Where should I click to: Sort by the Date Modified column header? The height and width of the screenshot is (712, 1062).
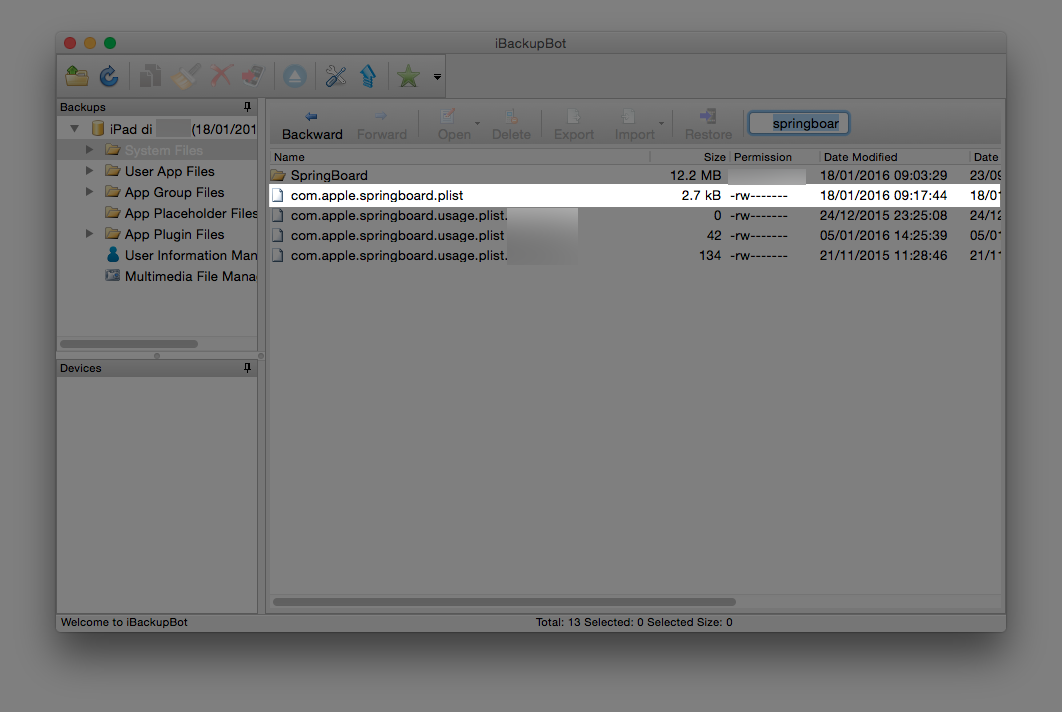coord(893,157)
